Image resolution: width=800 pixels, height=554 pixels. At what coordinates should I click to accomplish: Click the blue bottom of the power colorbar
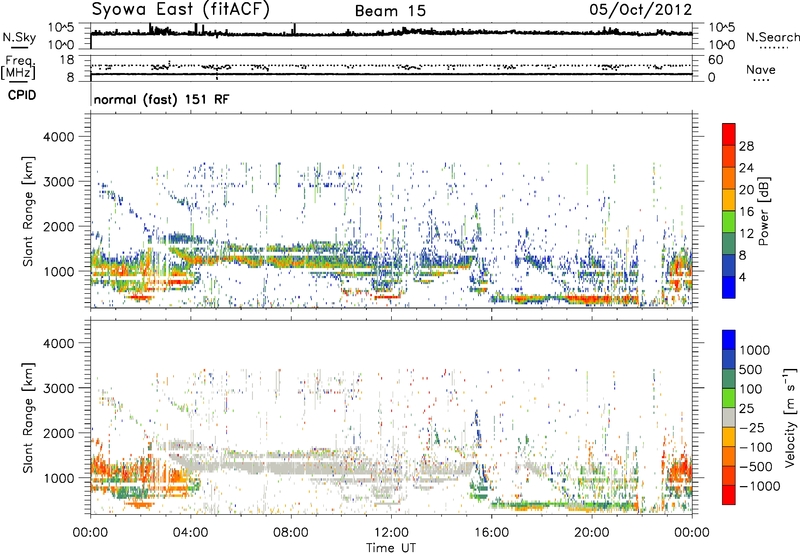pos(729,288)
